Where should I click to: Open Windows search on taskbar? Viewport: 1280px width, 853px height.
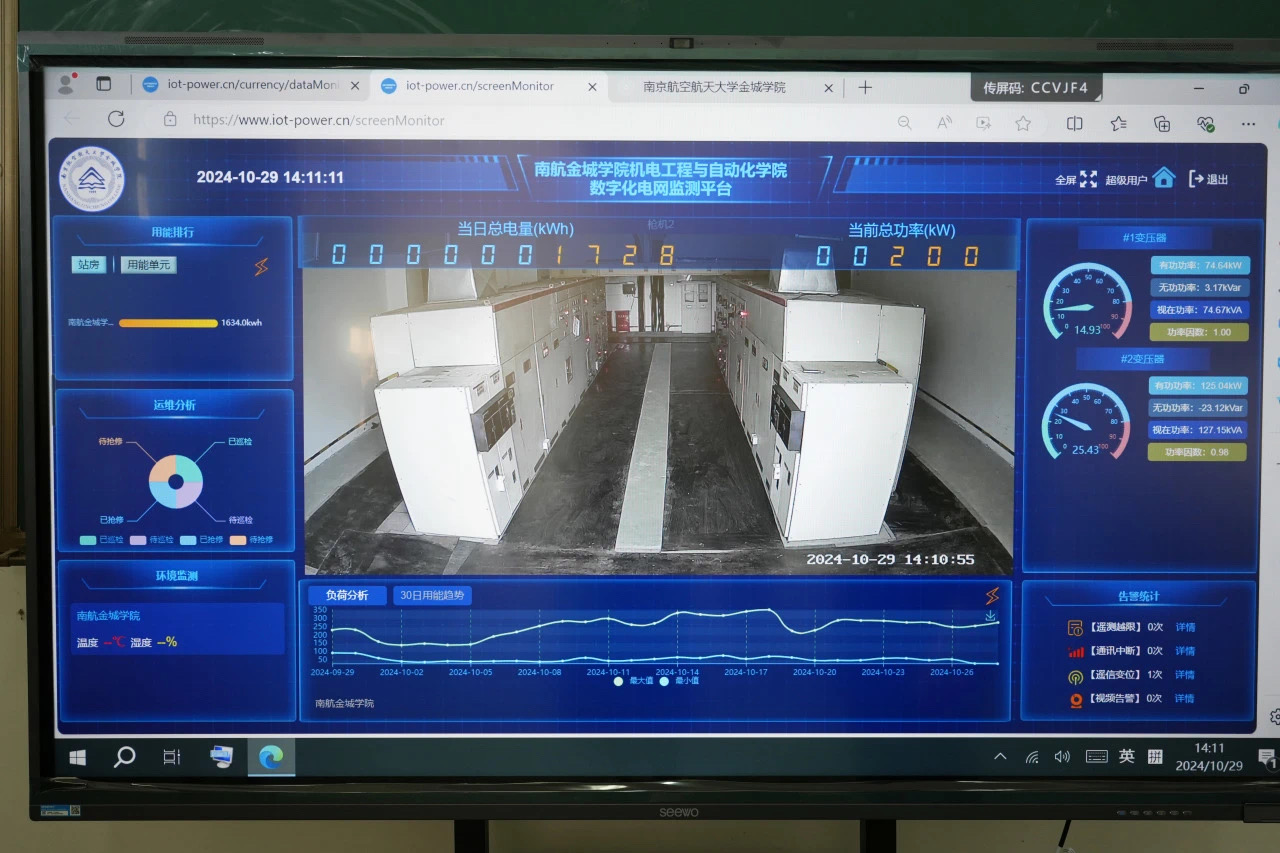point(124,757)
